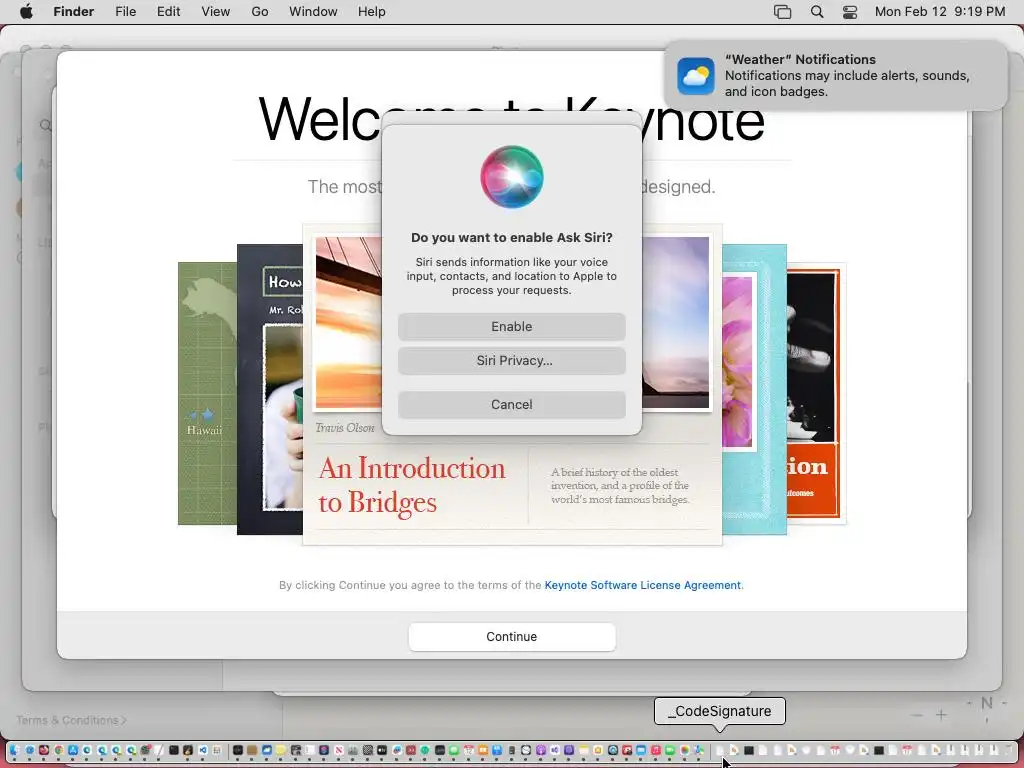Image resolution: width=1024 pixels, height=768 pixels.
Task: Open Google Chrome from the Dock
Action: [x=59, y=750]
